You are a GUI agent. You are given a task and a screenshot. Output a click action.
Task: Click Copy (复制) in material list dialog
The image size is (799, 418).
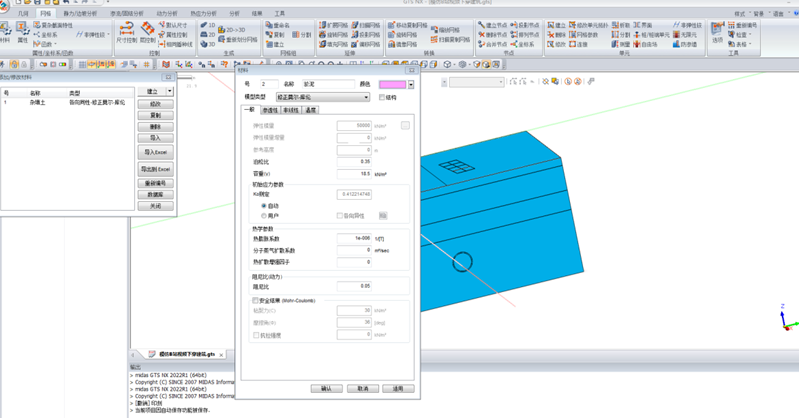(x=155, y=115)
